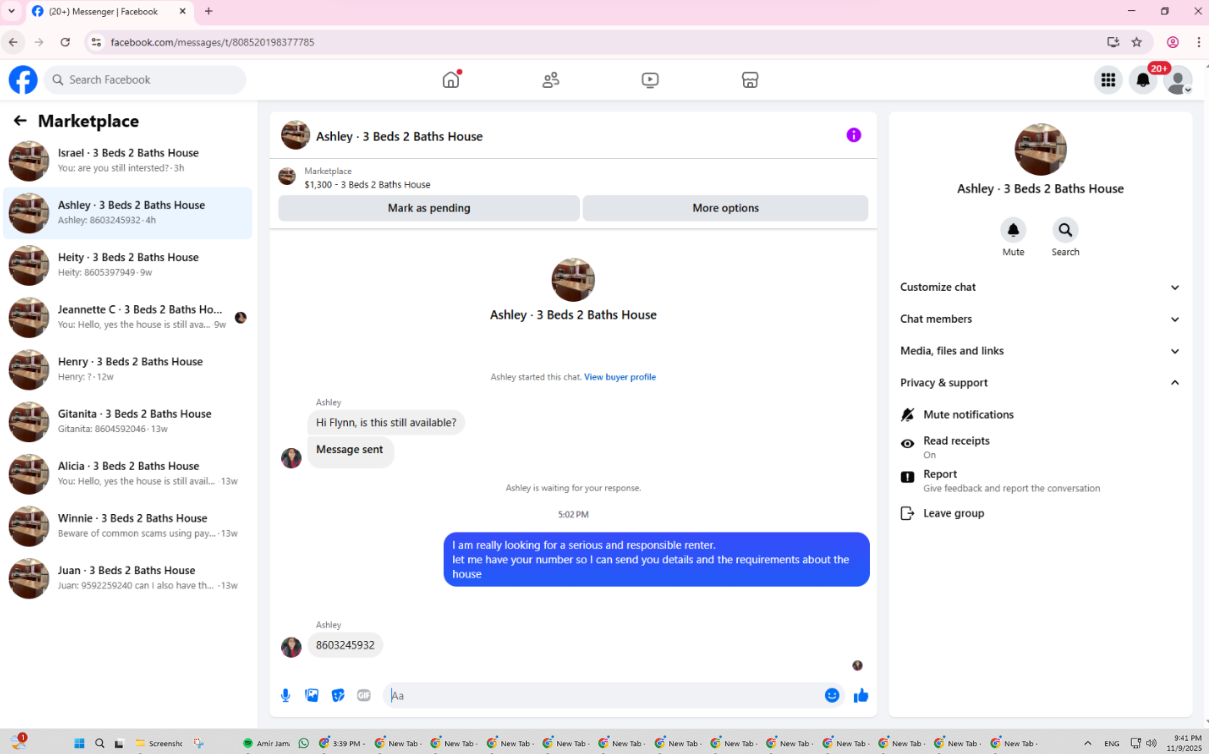Open the Facebook home icon

(x=451, y=80)
